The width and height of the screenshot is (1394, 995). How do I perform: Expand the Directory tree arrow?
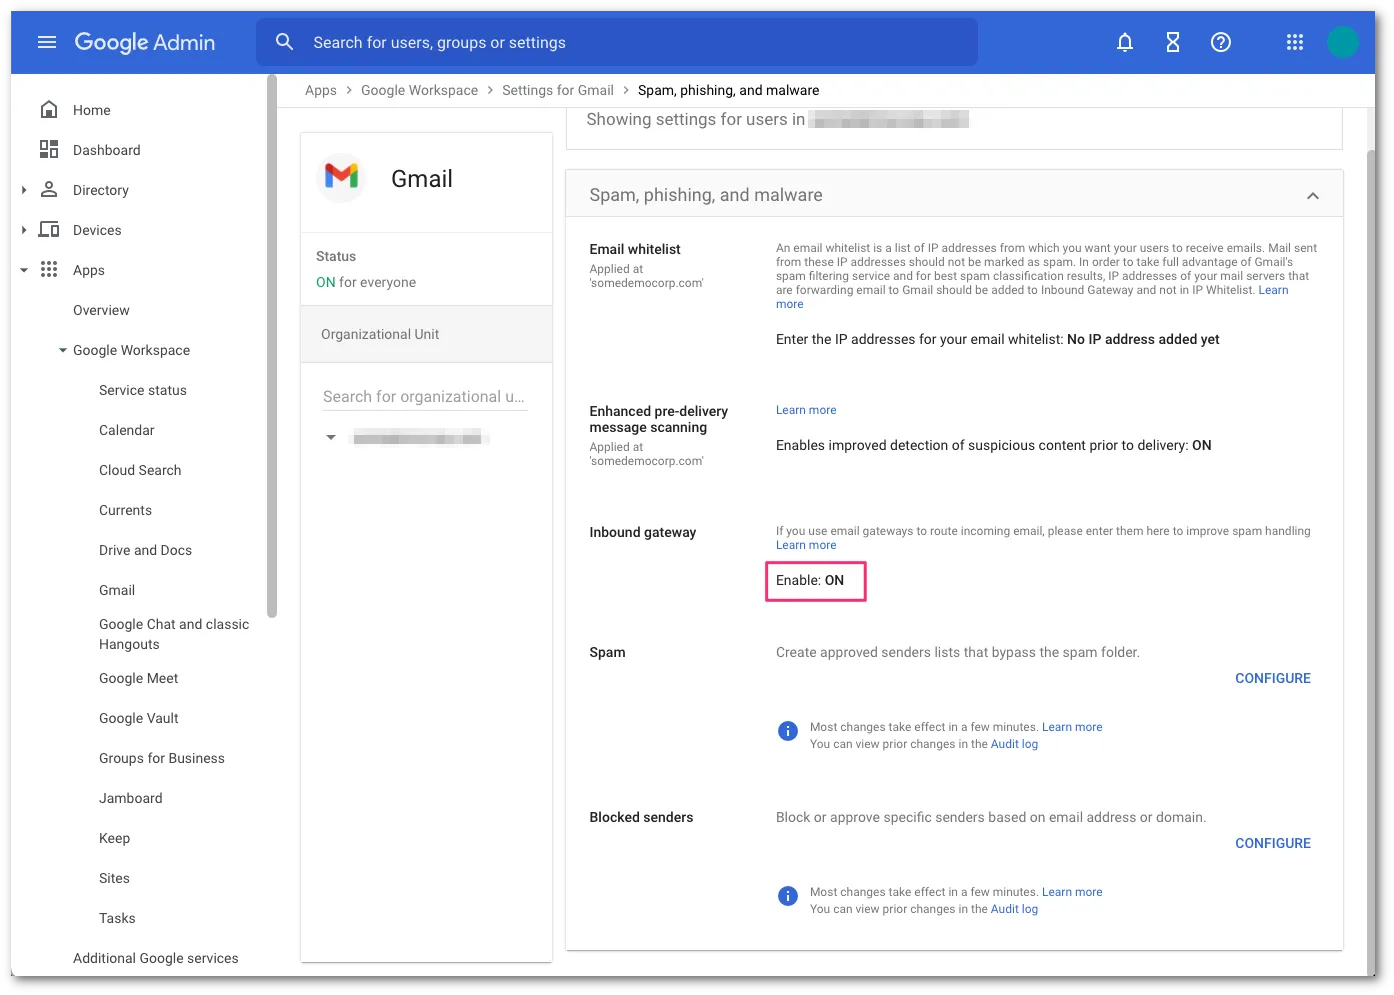(x=24, y=190)
